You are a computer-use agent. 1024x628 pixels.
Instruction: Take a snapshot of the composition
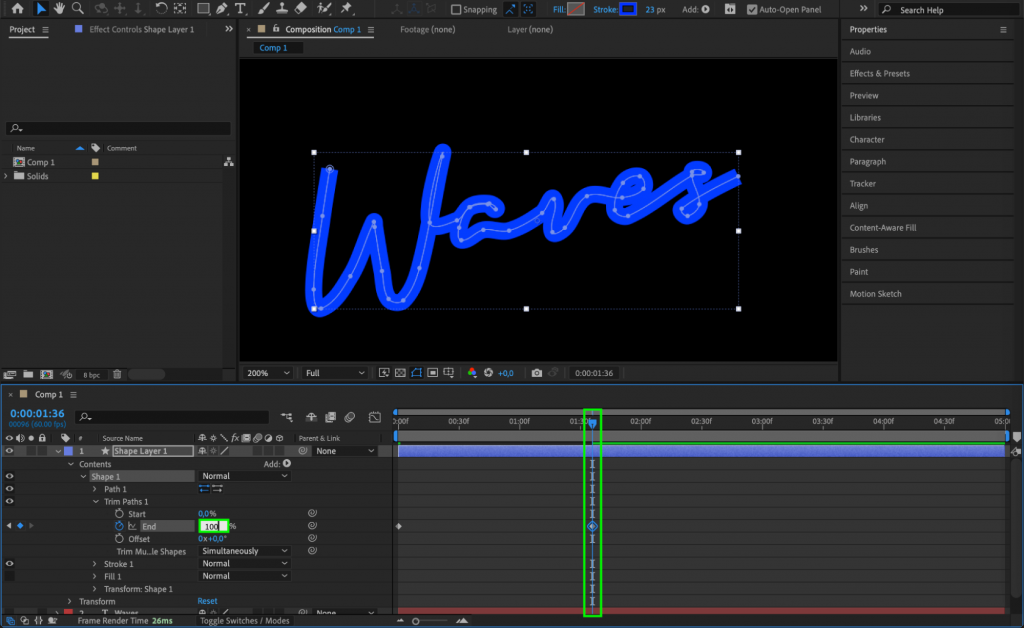click(x=536, y=372)
